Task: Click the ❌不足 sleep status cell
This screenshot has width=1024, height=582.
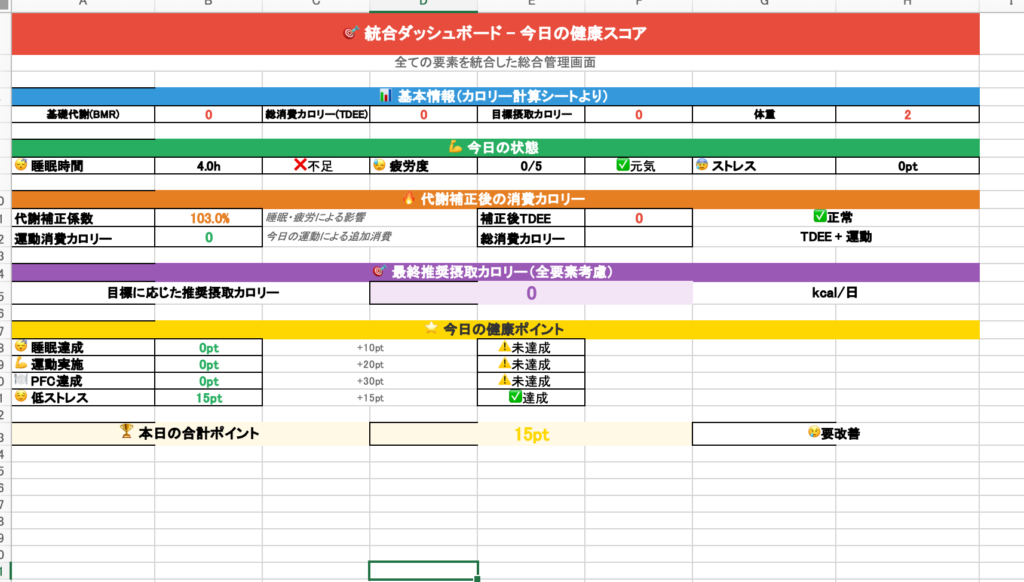Action: [x=315, y=166]
